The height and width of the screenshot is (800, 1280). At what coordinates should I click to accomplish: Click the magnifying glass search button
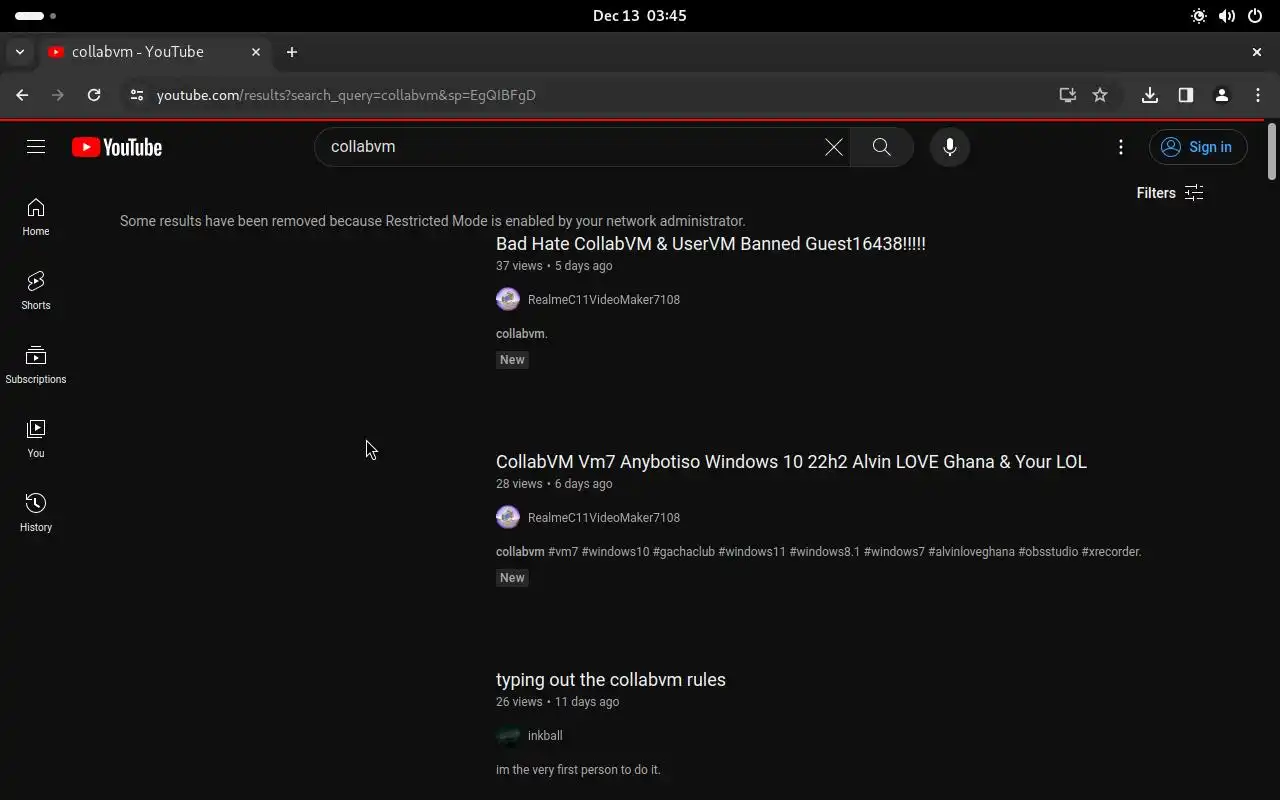point(881,147)
